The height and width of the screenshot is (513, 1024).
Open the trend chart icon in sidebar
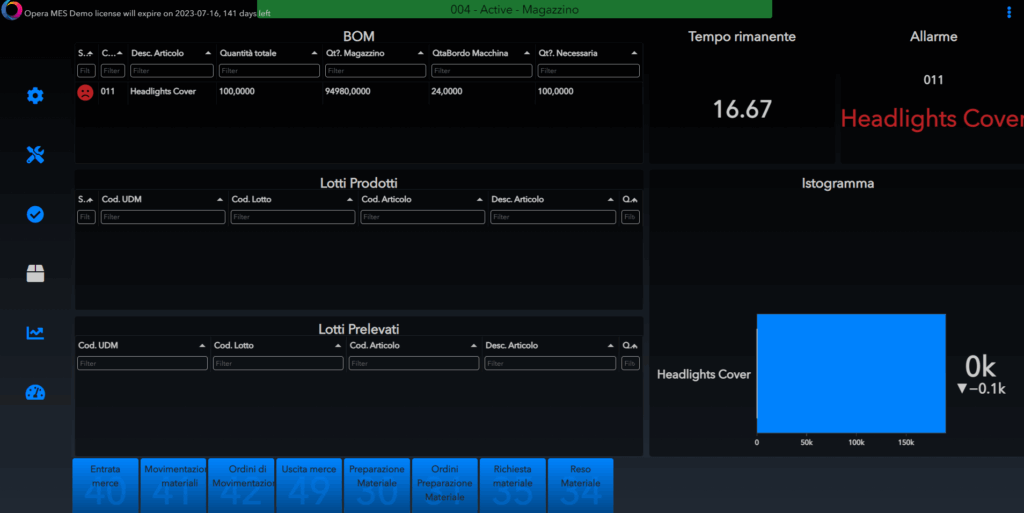35,333
